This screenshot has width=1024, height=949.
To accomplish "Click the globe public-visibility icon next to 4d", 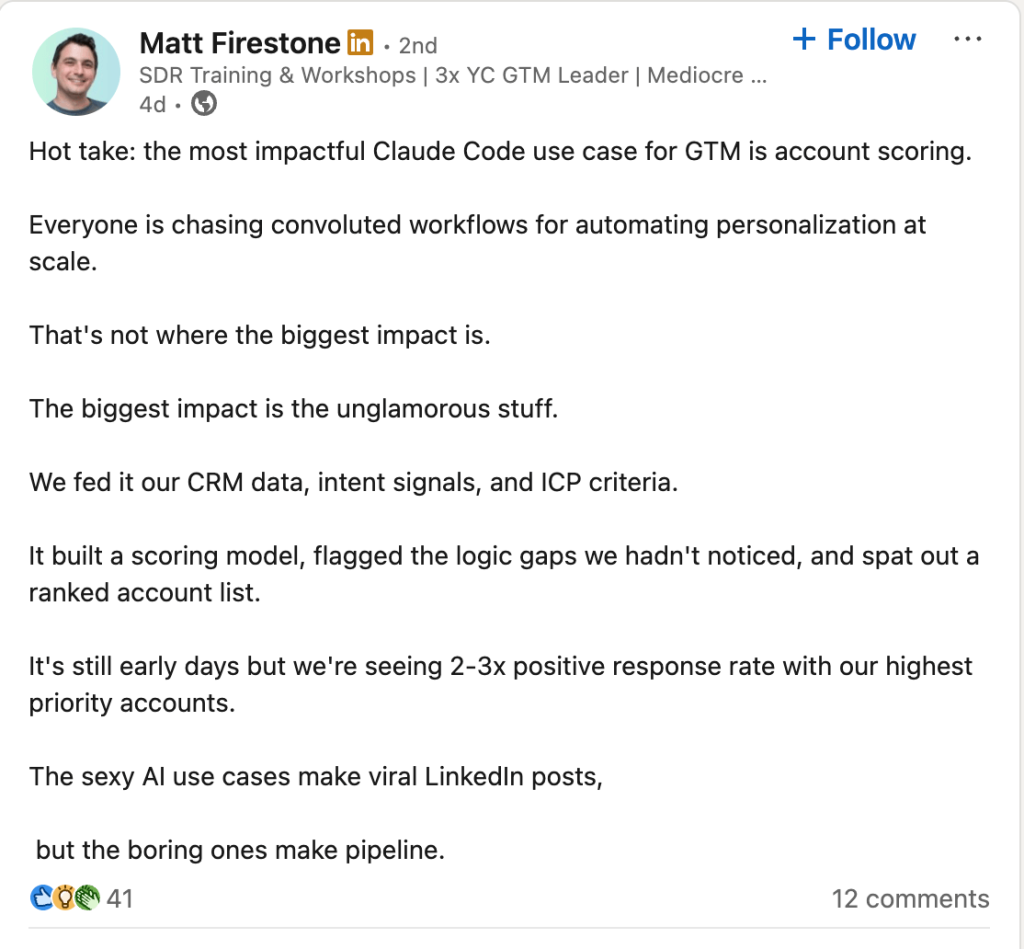I will pos(203,103).
